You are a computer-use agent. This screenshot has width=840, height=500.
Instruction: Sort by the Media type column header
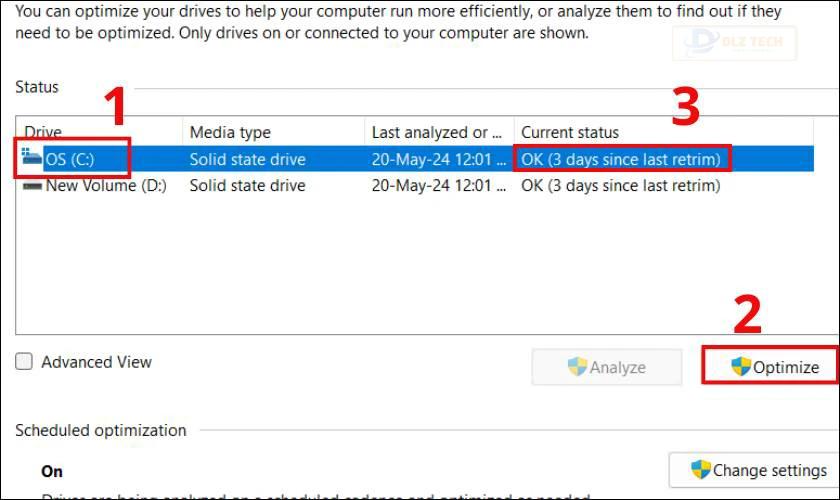click(230, 132)
